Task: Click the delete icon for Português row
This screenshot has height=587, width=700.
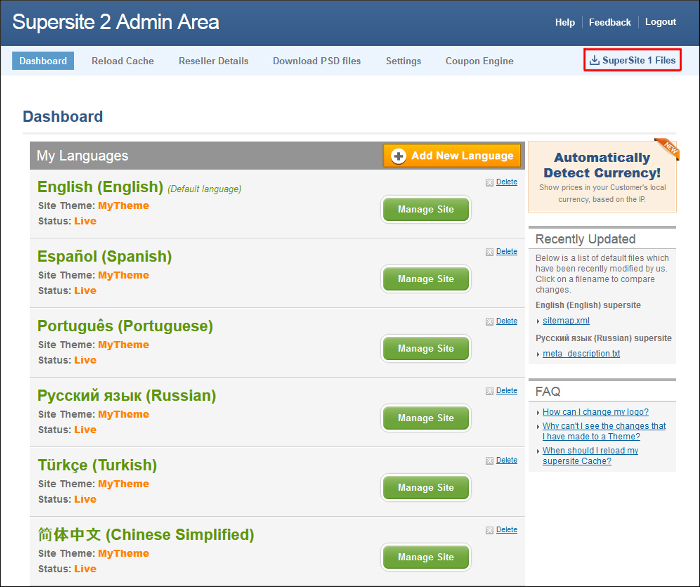Action: coord(490,321)
